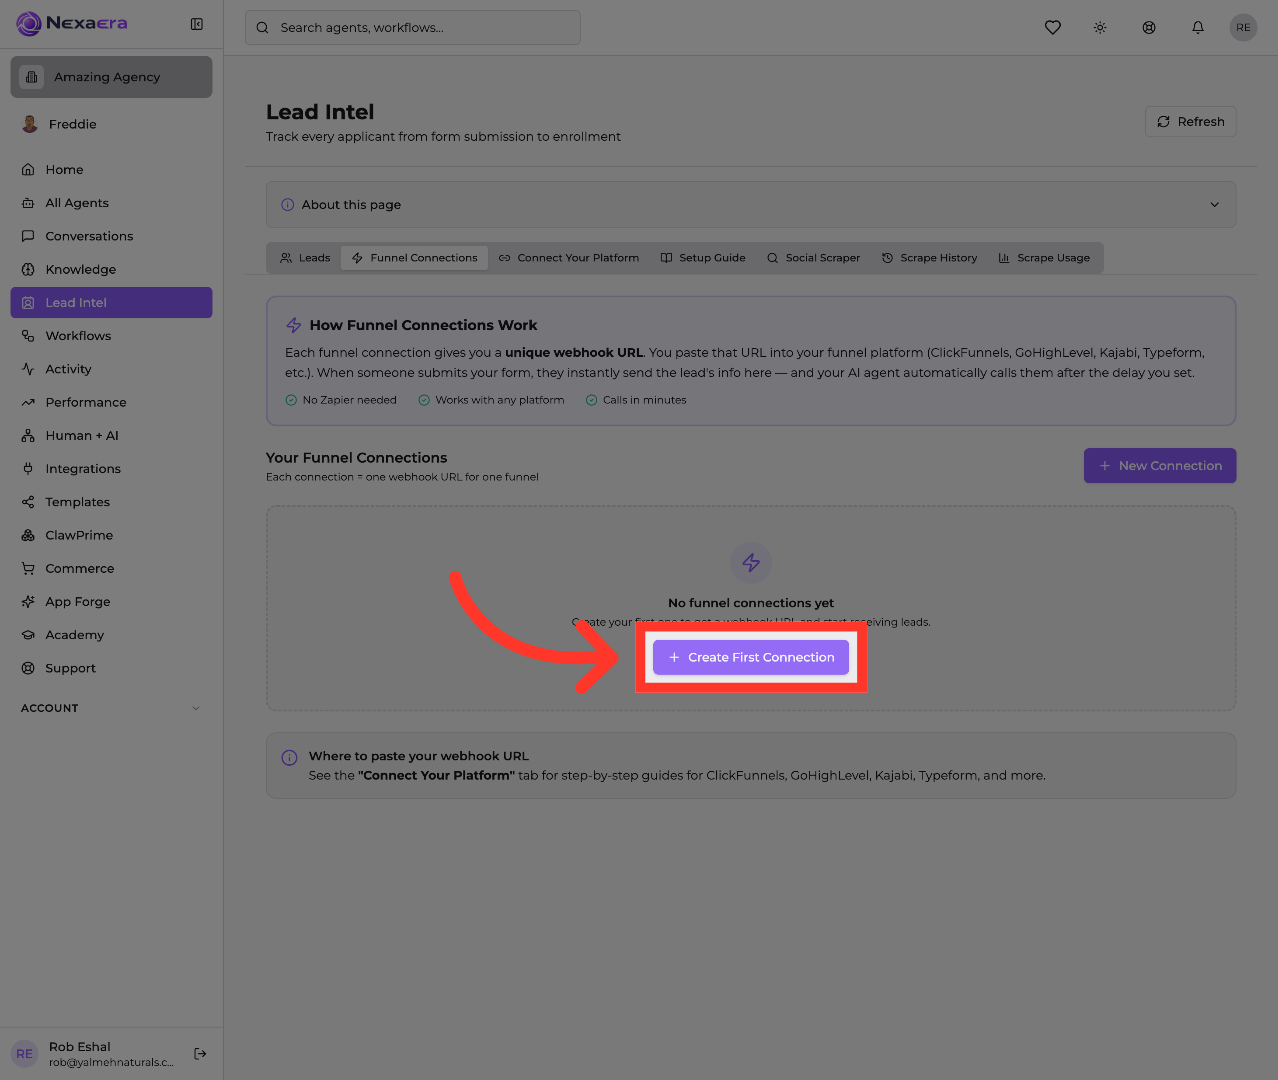Open Academy page

click(x=111, y=635)
